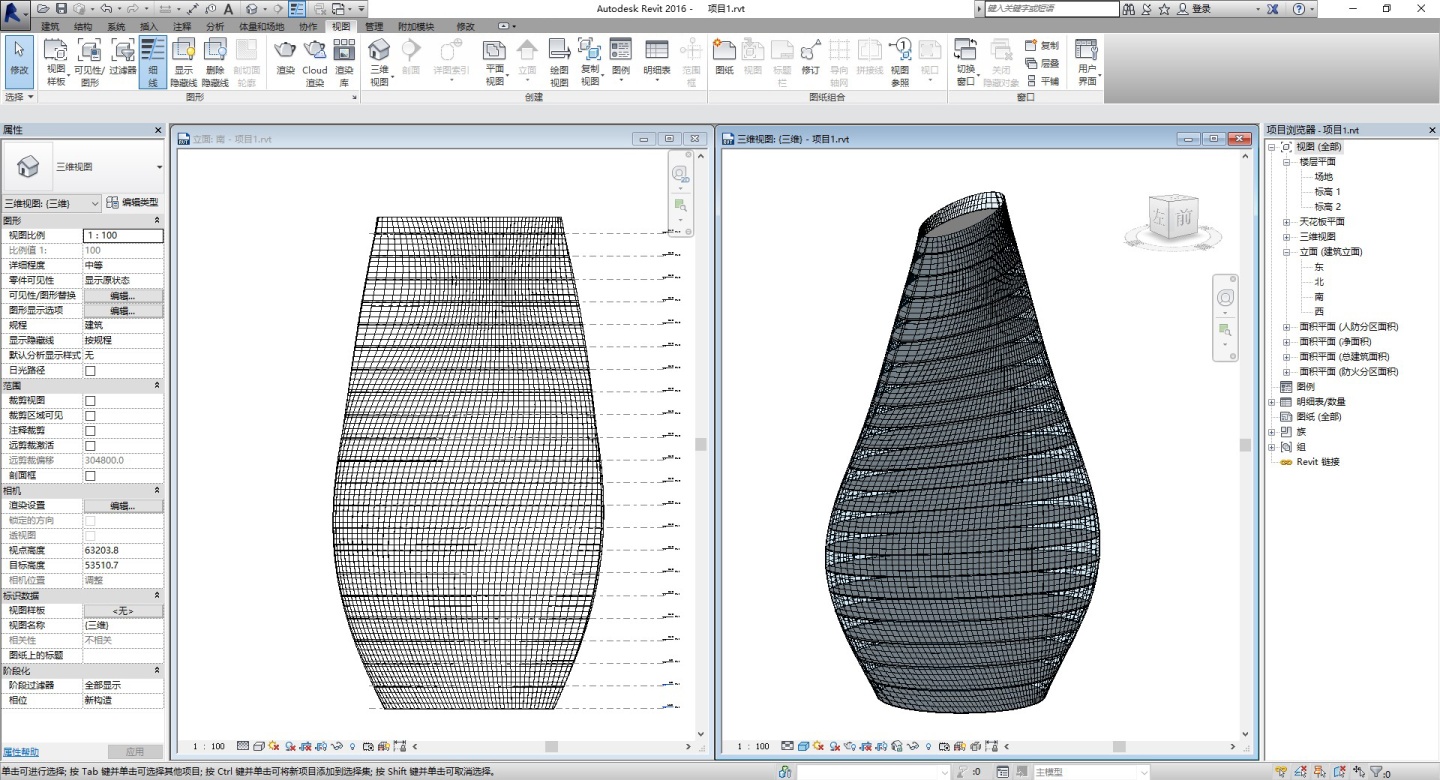This screenshot has height=780, width=1440.
Task: Click the Save icon in quick access toolbar
Action: point(61,8)
